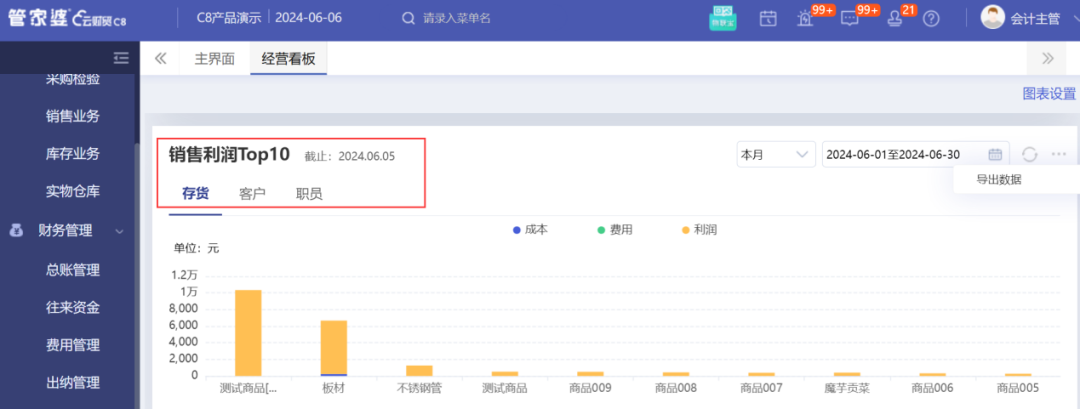Click the tallest bar for 测试商品[...
Screen dimensions: 1080x409
tap(248, 333)
